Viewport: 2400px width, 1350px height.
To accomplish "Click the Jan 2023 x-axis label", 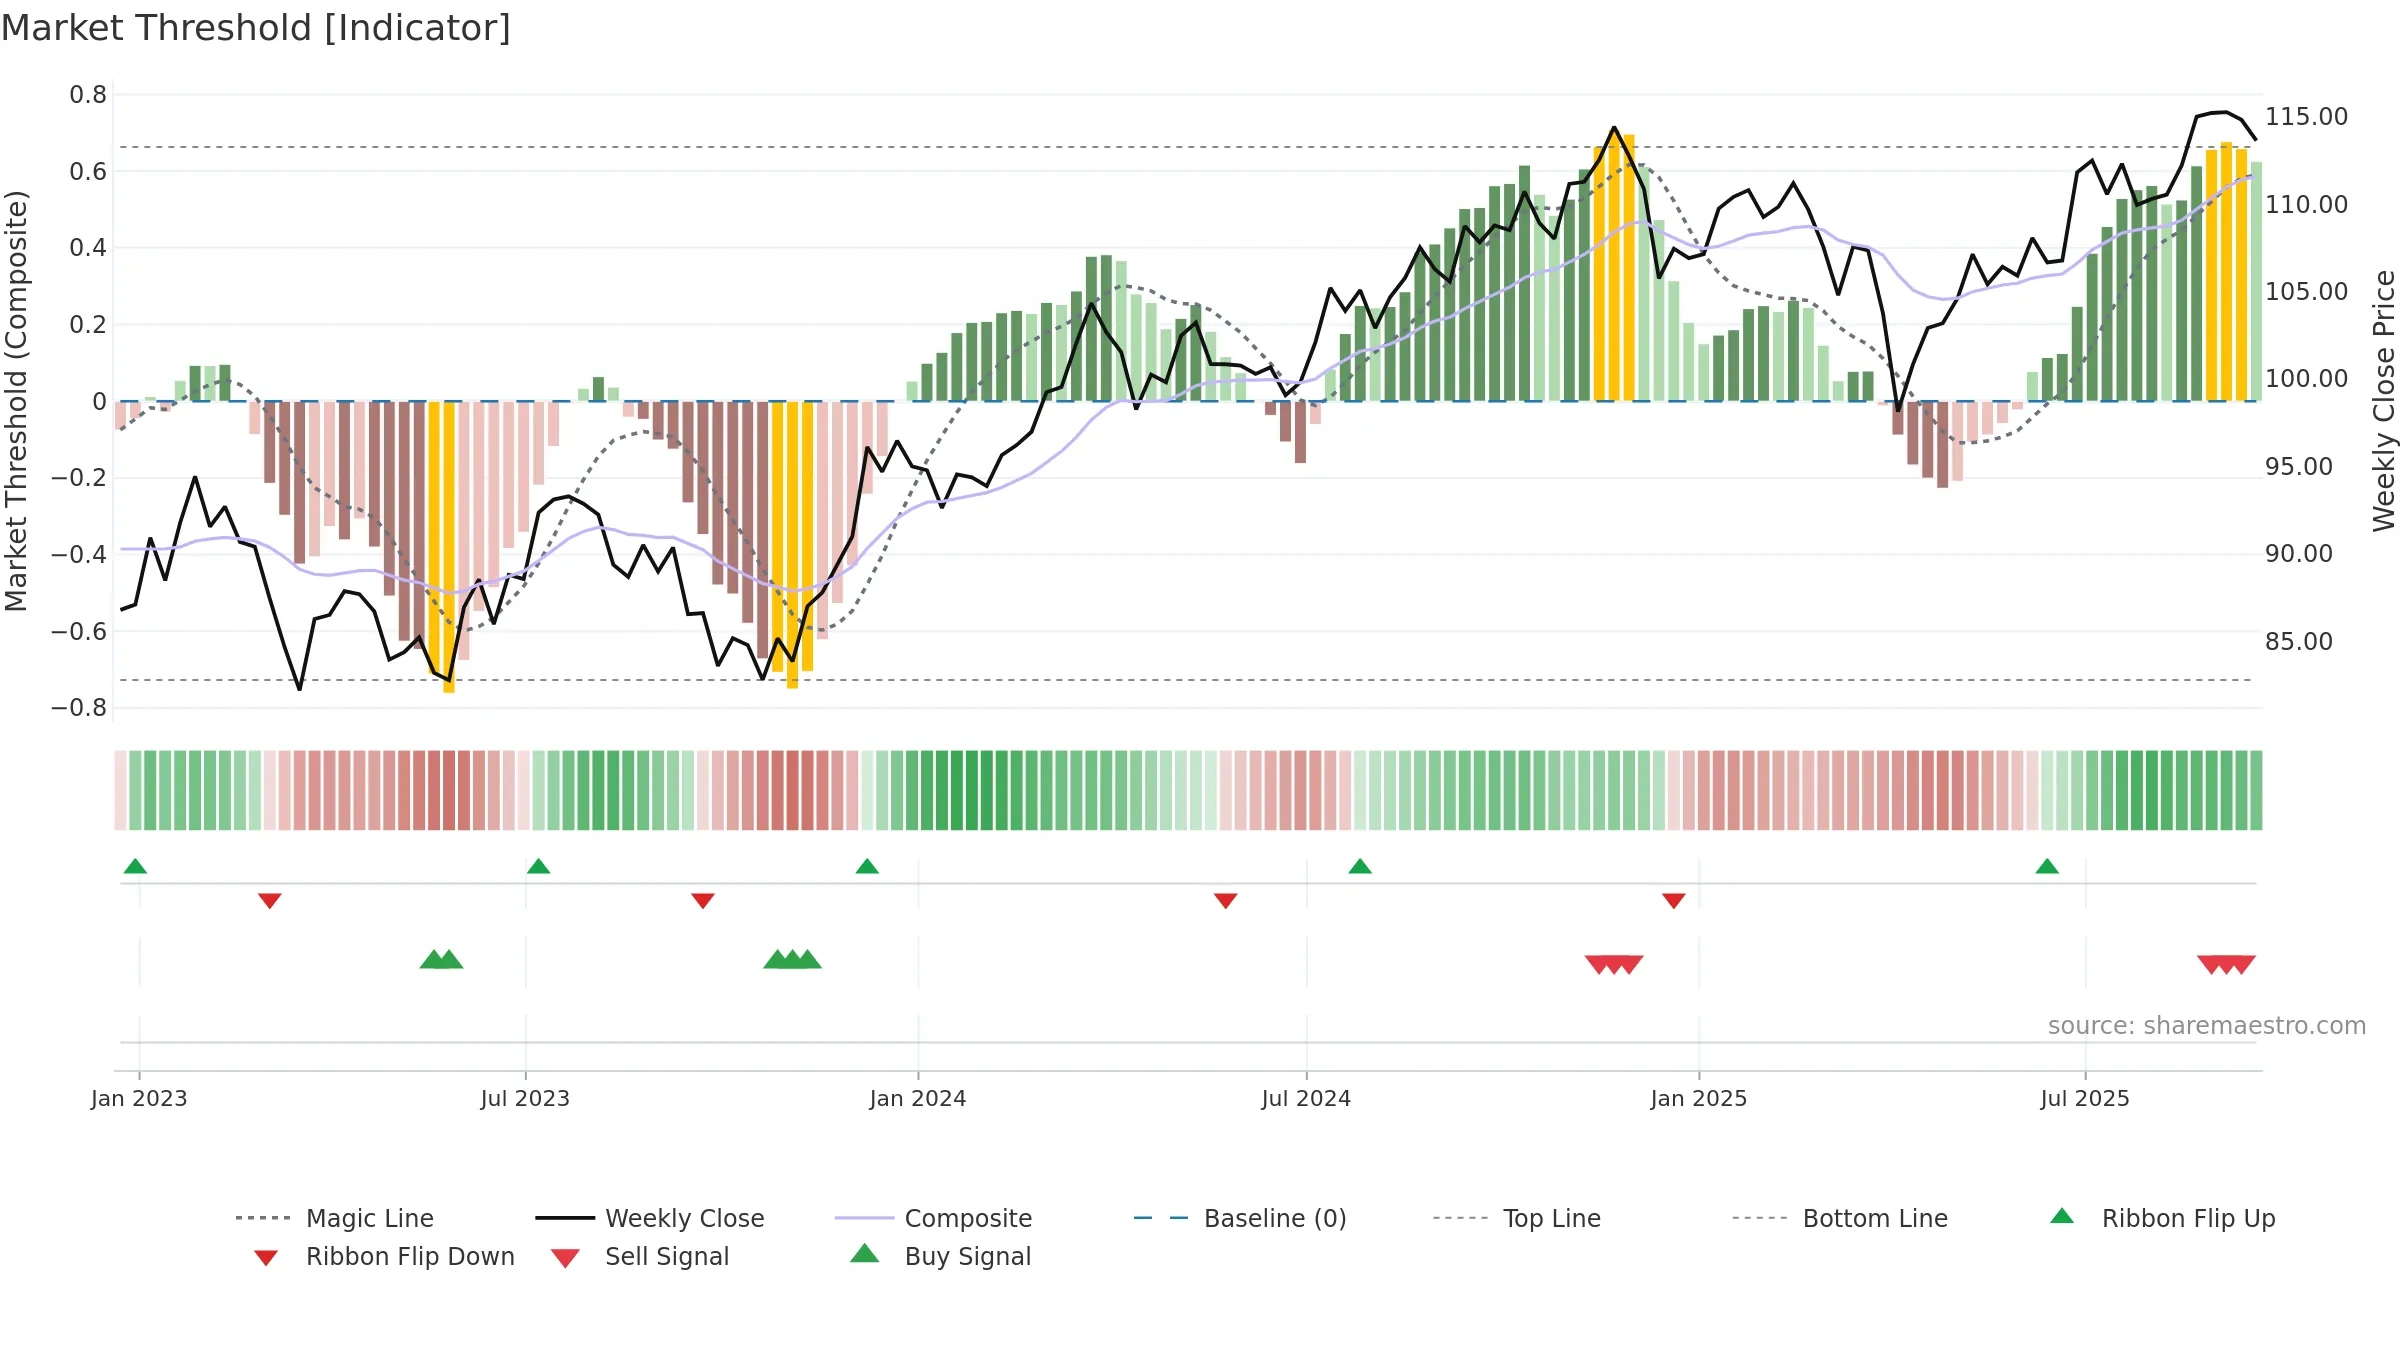I will tap(139, 1099).
